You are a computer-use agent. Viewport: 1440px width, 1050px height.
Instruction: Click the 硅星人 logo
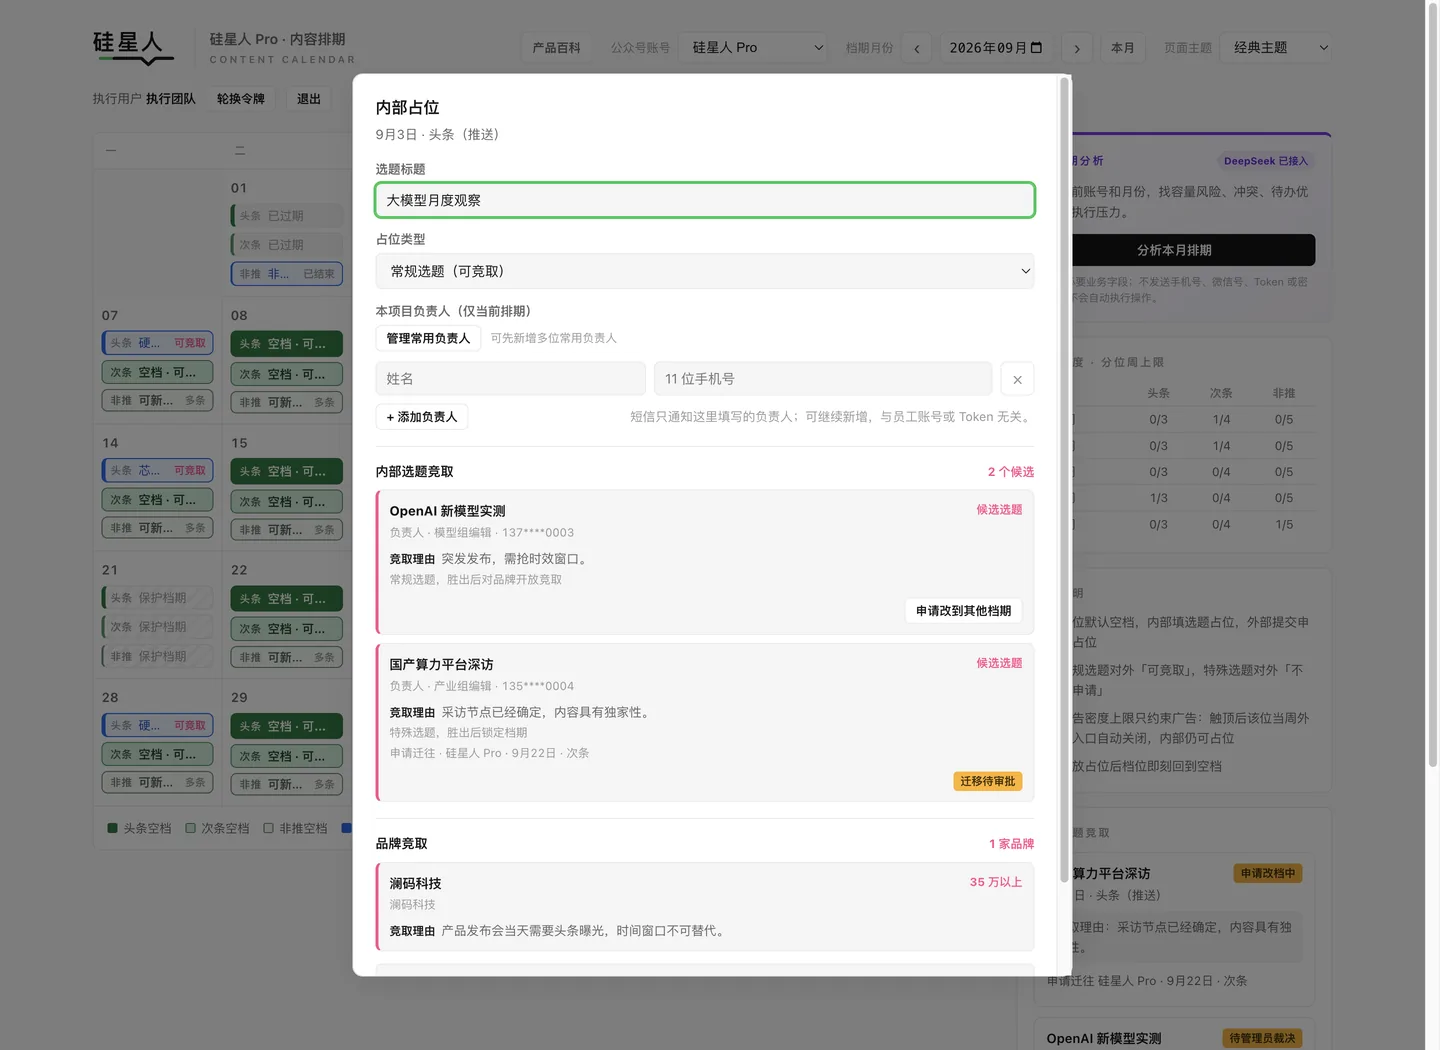[133, 46]
